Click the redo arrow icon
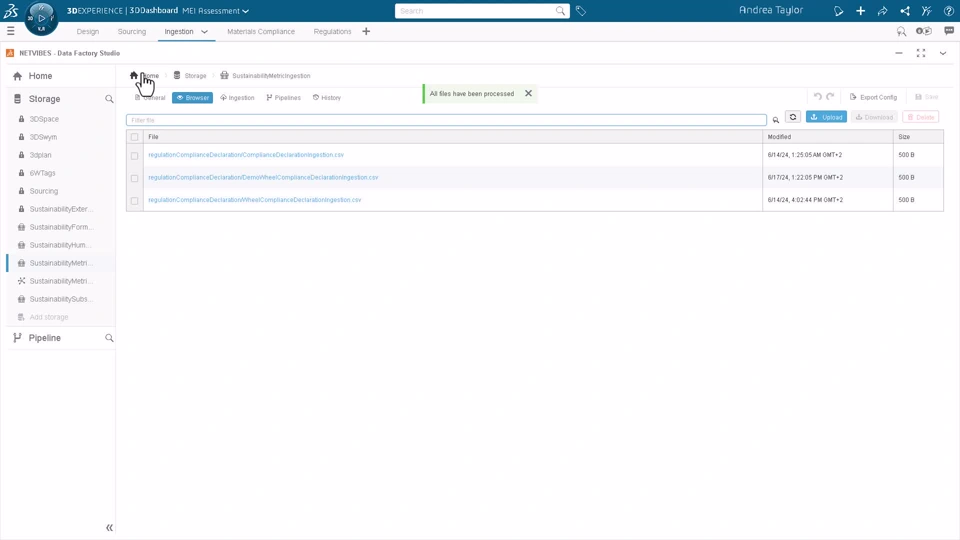Image resolution: width=960 pixels, height=540 pixels. tap(830, 97)
